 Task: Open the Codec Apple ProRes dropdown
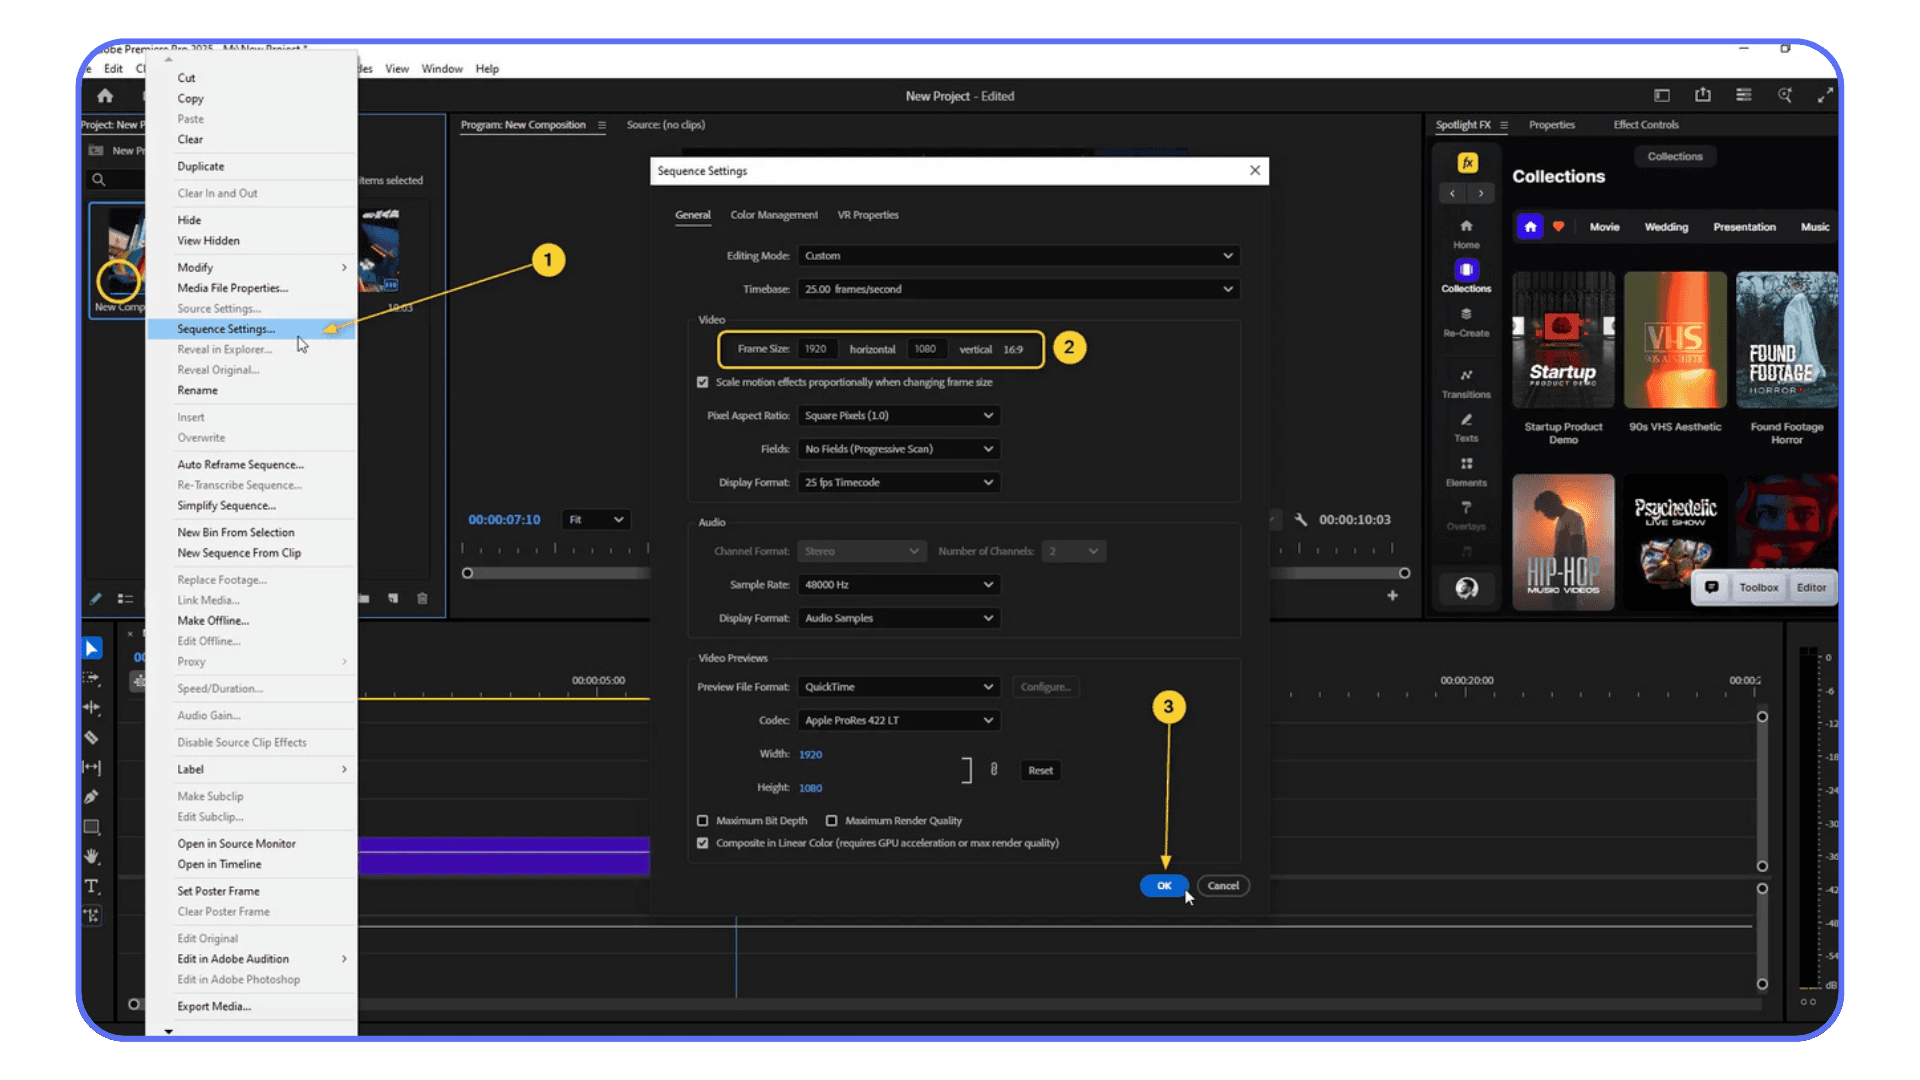pos(899,720)
